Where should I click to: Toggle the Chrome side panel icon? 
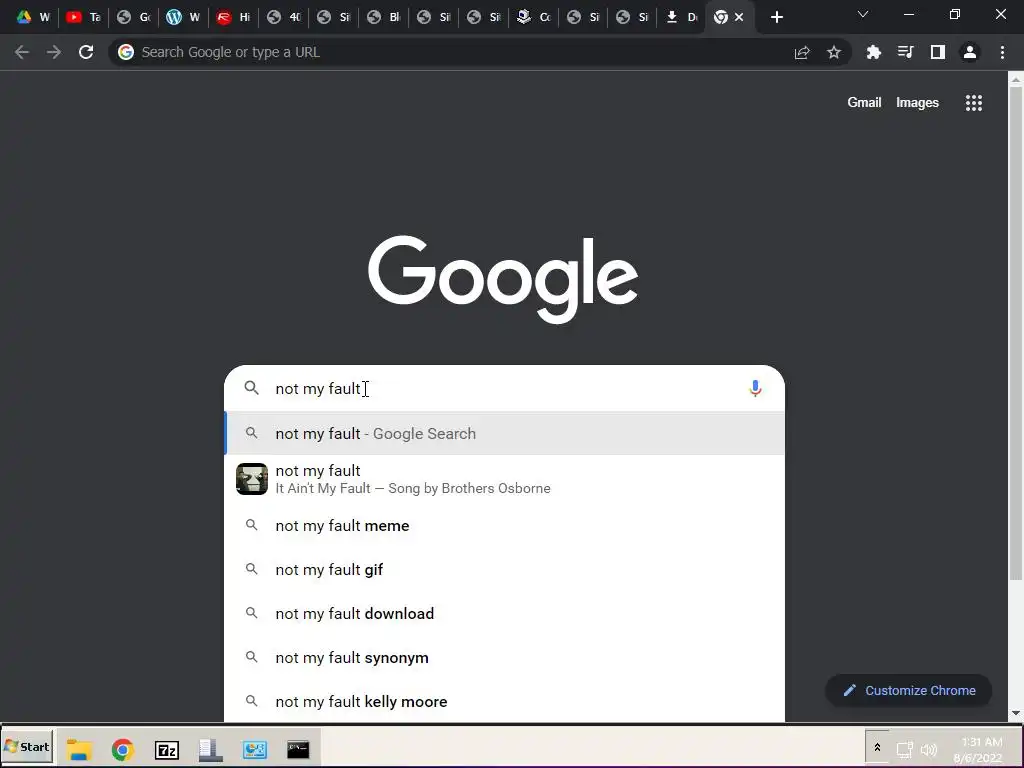coord(938,52)
